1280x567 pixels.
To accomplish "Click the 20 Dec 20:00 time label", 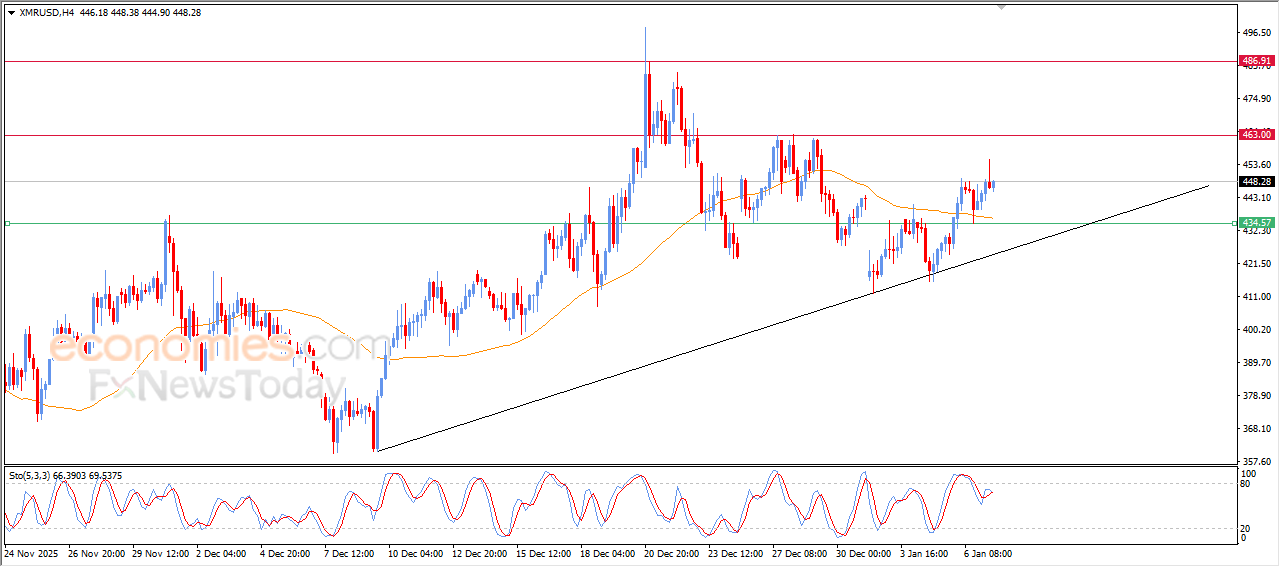I will click(x=670, y=553).
